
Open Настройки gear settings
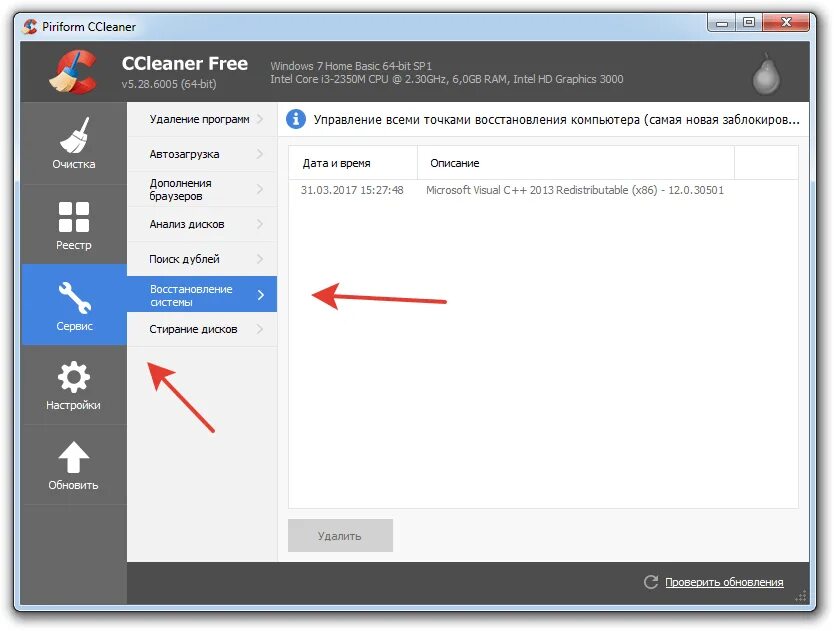pos(73,385)
